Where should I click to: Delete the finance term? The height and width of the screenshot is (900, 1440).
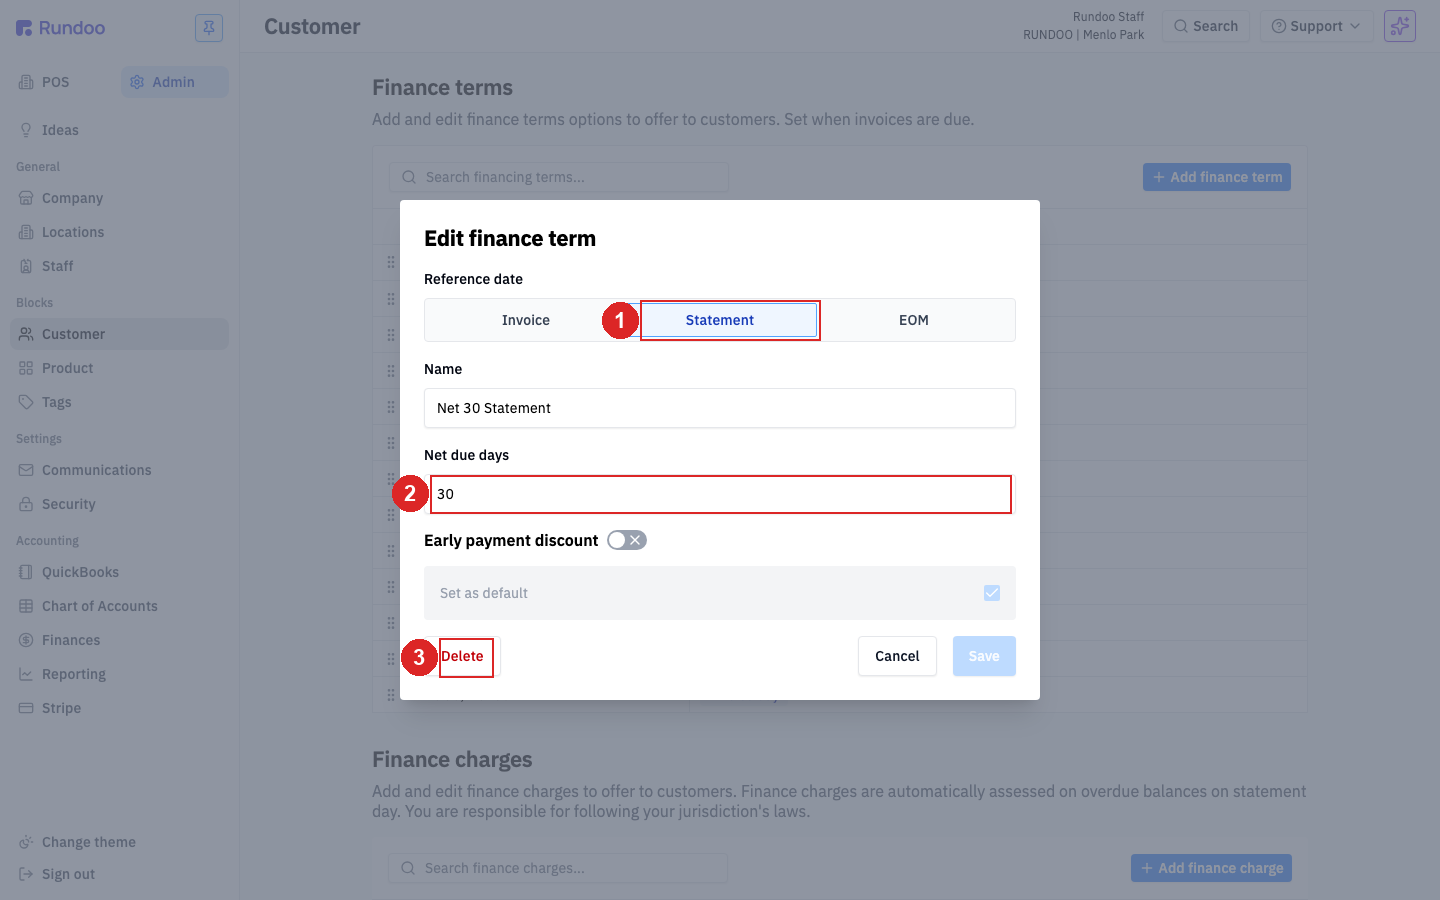tap(462, 656)
